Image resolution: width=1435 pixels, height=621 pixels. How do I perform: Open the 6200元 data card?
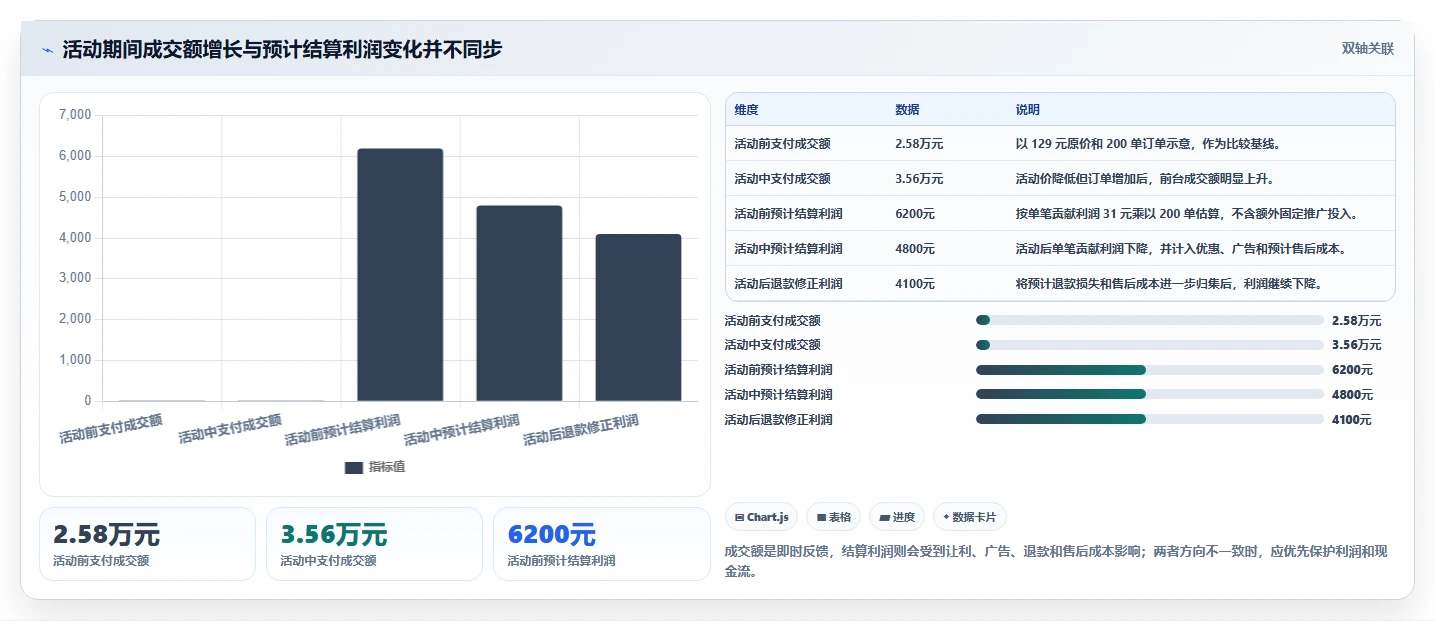coord(601,544)
